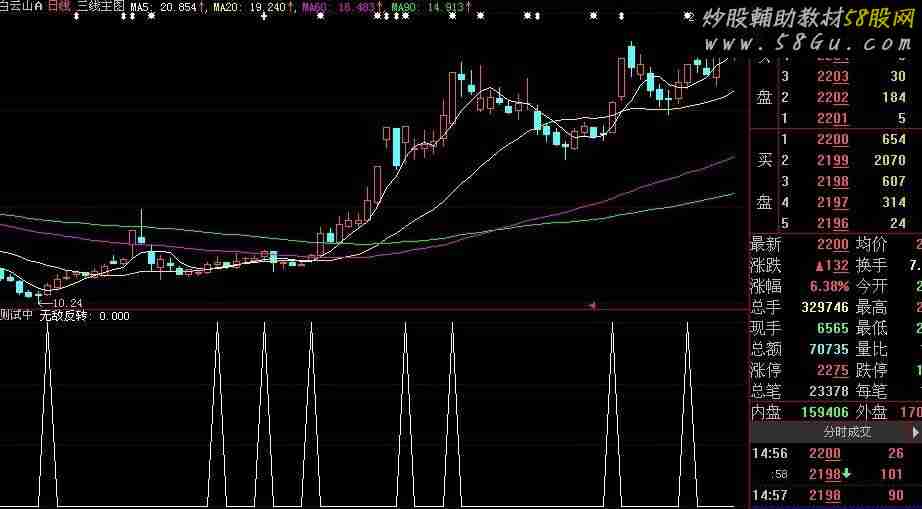Click sell level 3 price 2203
The image size is (922, 509).
point(833,76)
